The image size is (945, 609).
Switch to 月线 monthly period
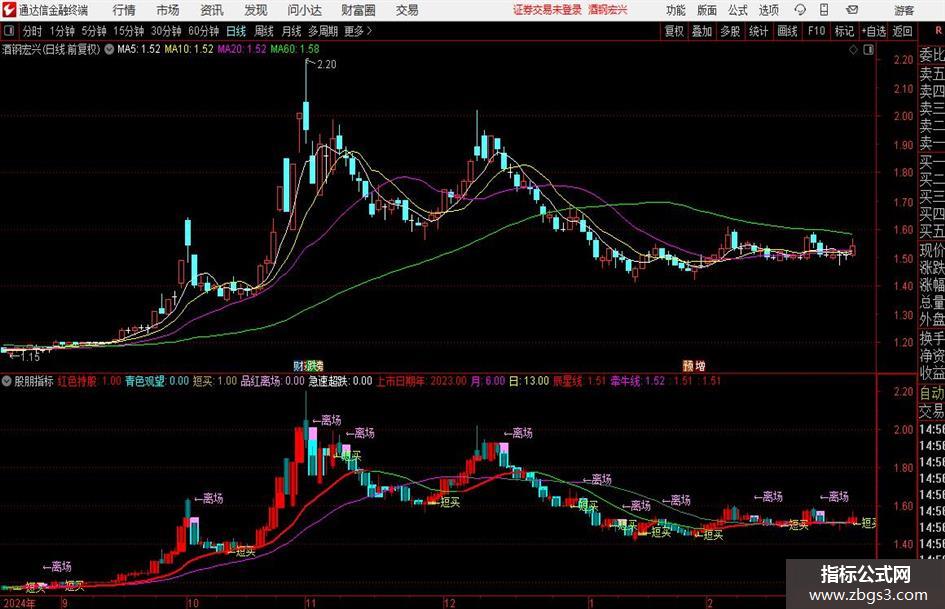(291, 31)
